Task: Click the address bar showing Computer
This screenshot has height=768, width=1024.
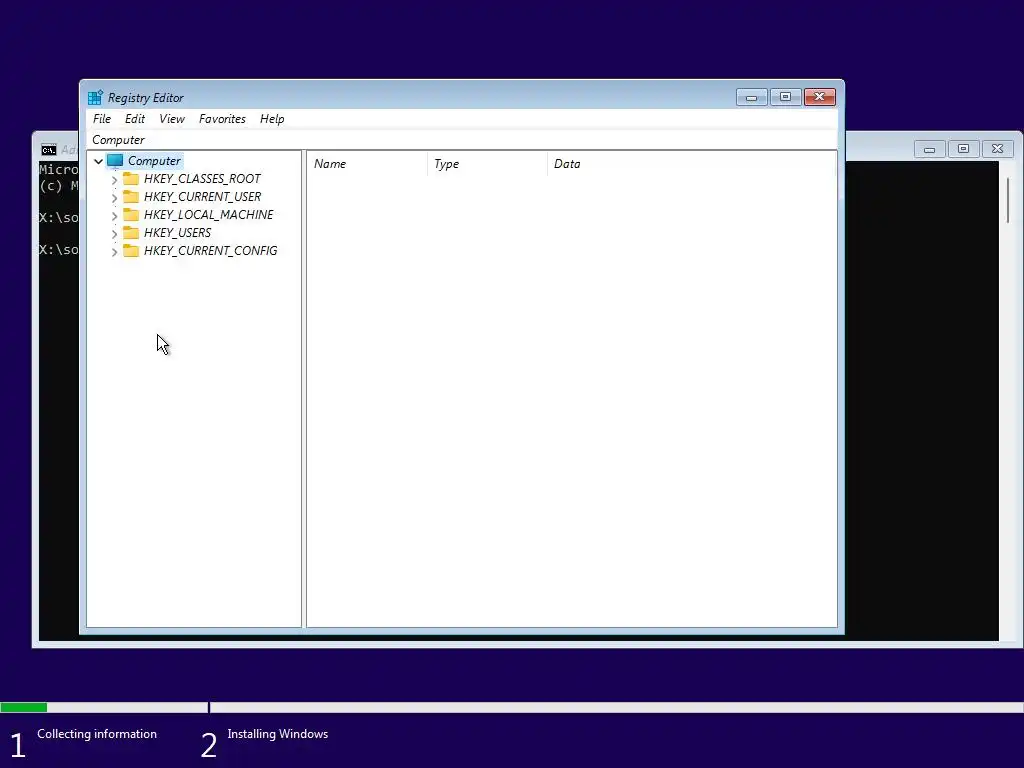Action: [x=461, y=140]
